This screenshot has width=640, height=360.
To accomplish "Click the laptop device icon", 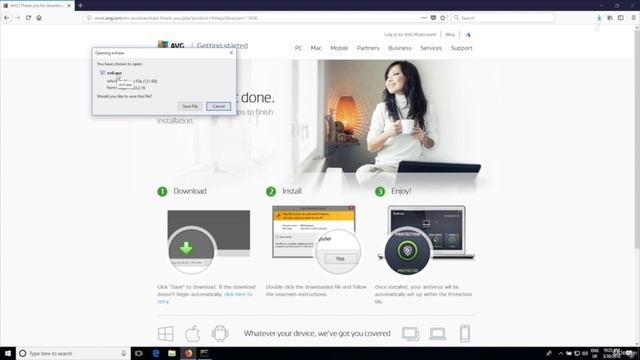I will point(437,334).
